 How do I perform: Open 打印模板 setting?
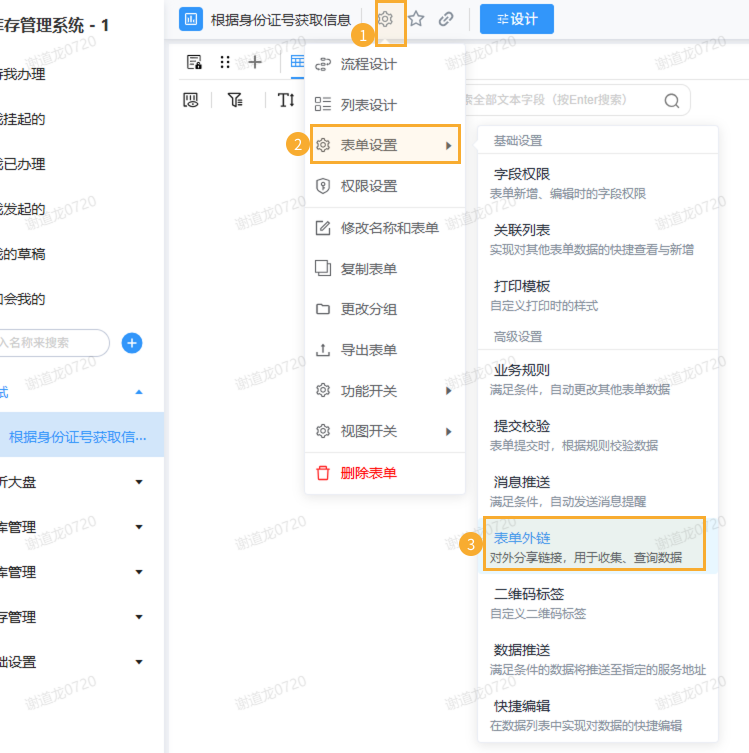(x=598, y=295)
